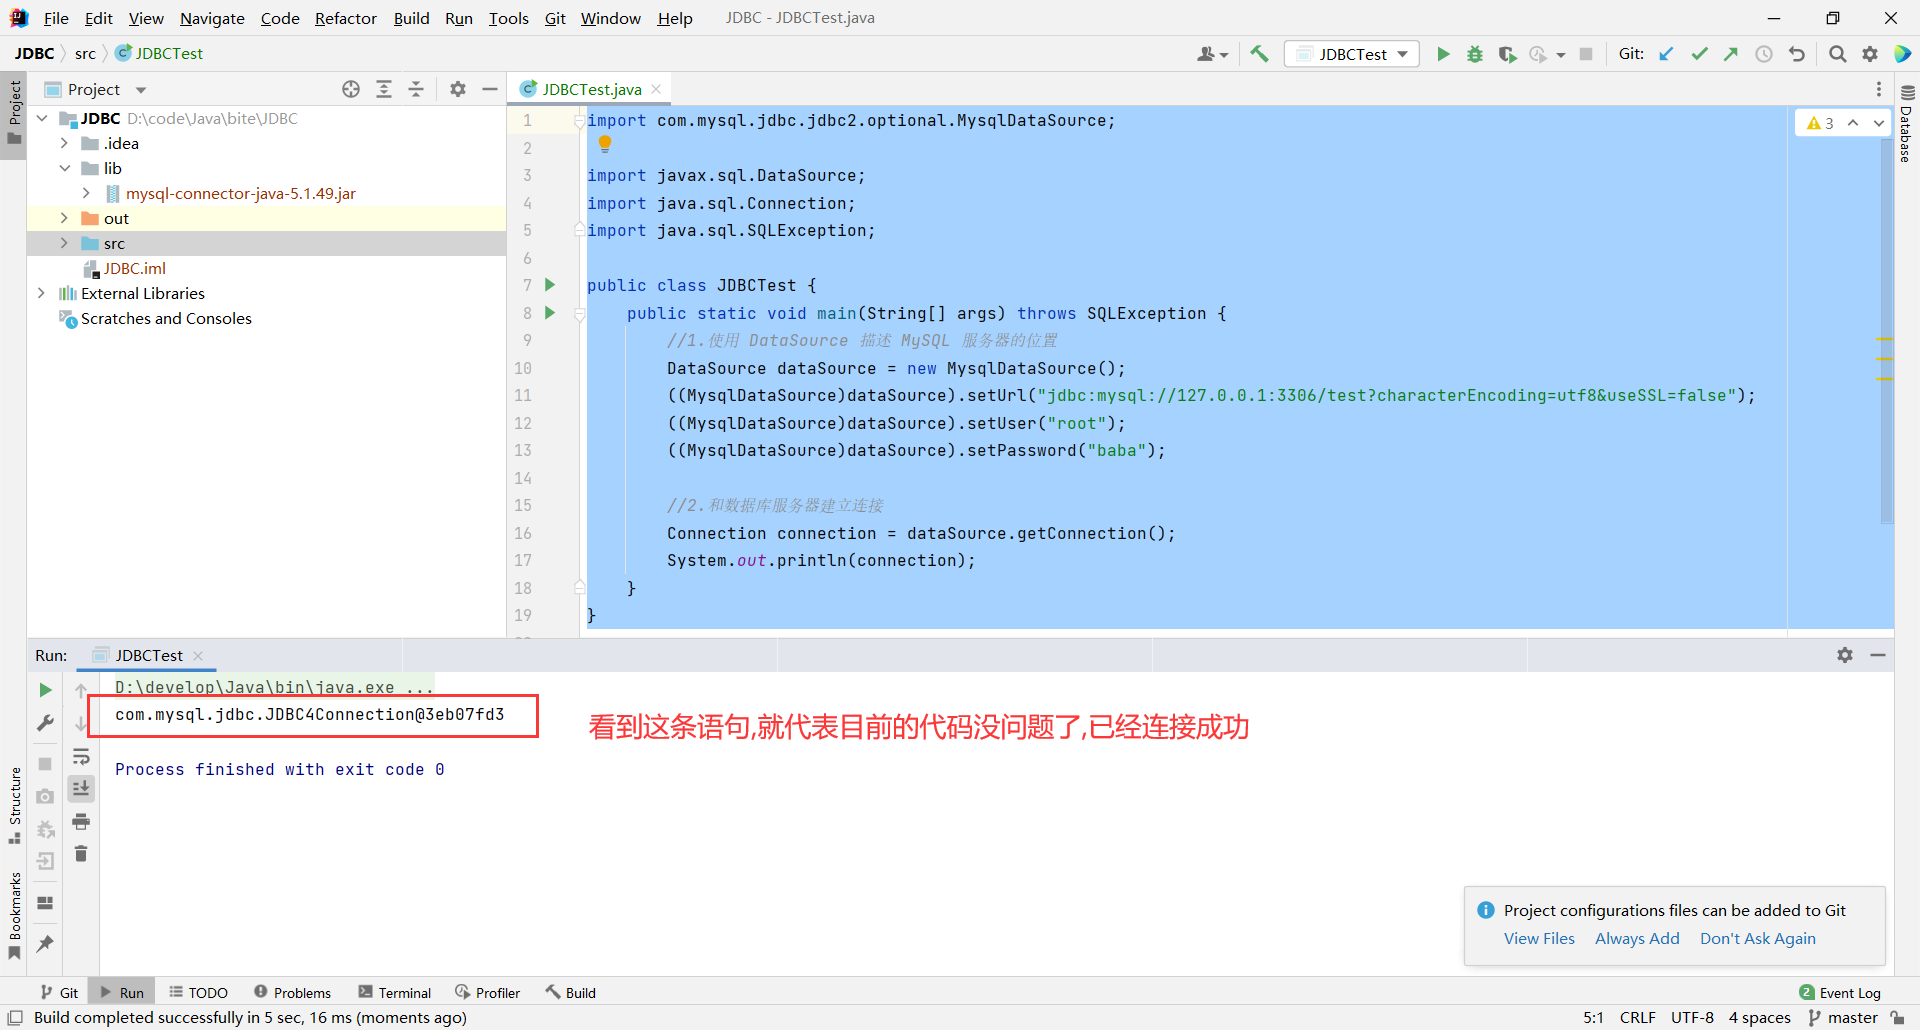The image size is (1920, 1030).
Task: Click View Files in the notification popup
Action: [x=1539, y=938]
